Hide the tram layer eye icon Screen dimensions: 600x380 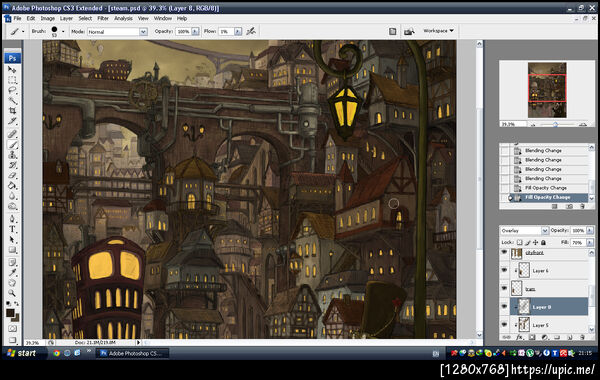(504, 288)
